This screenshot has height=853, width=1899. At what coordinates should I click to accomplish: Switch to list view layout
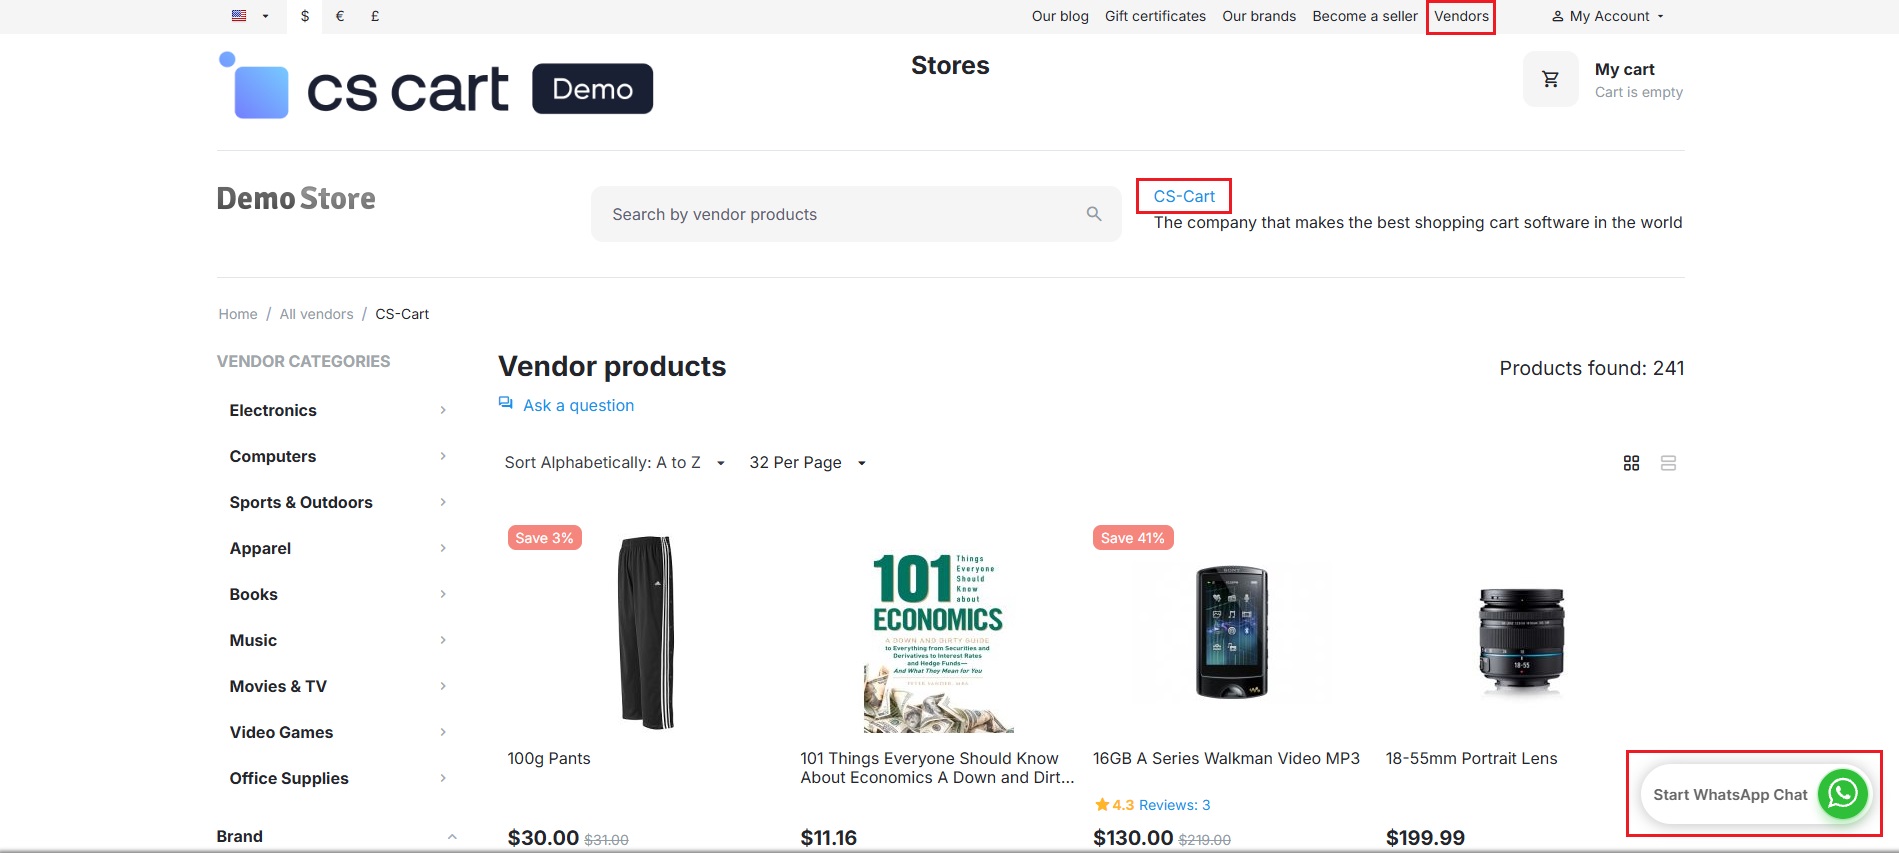1668,463
